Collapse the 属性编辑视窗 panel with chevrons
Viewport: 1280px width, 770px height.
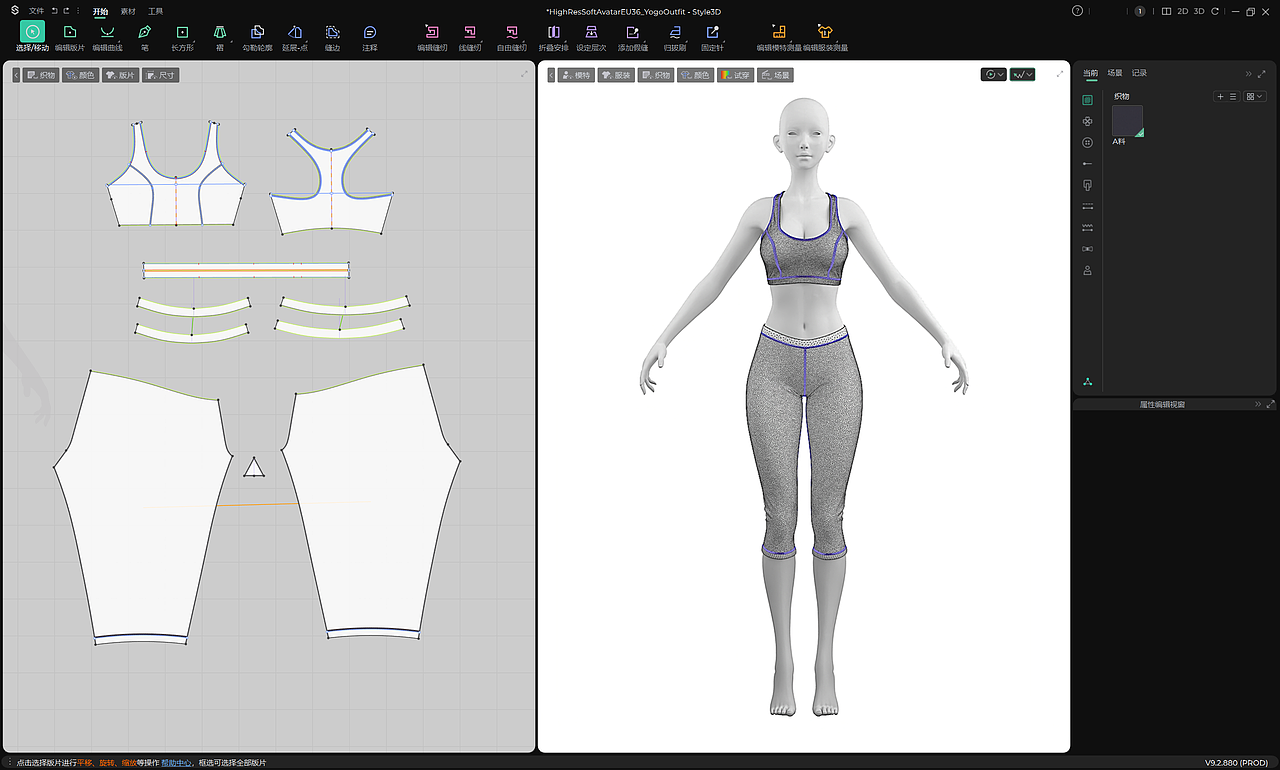pyautogui.click(x=1258, y=404)
